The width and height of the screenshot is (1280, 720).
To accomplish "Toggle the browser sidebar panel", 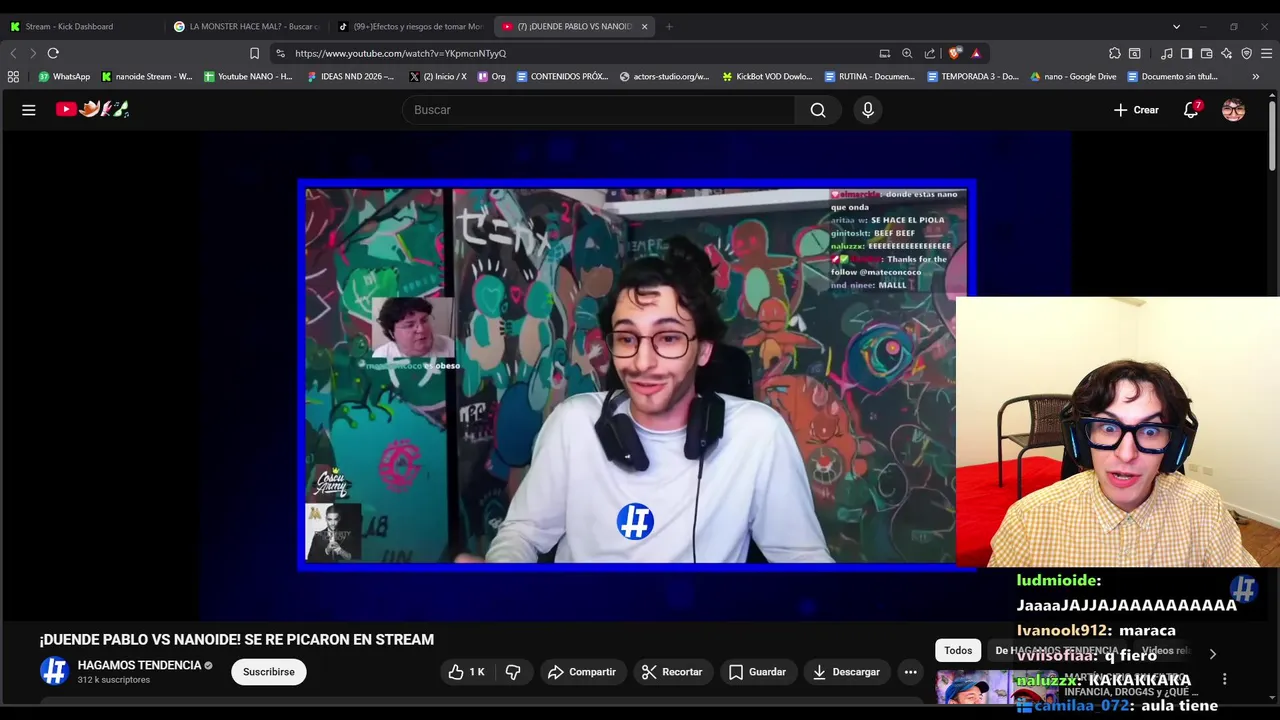I will [x=1186, y=53].
